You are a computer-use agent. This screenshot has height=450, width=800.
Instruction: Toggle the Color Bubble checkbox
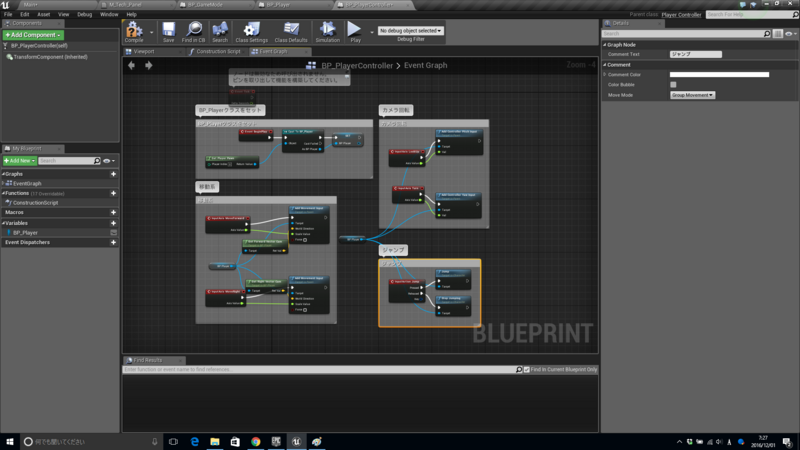coord(673,85)
